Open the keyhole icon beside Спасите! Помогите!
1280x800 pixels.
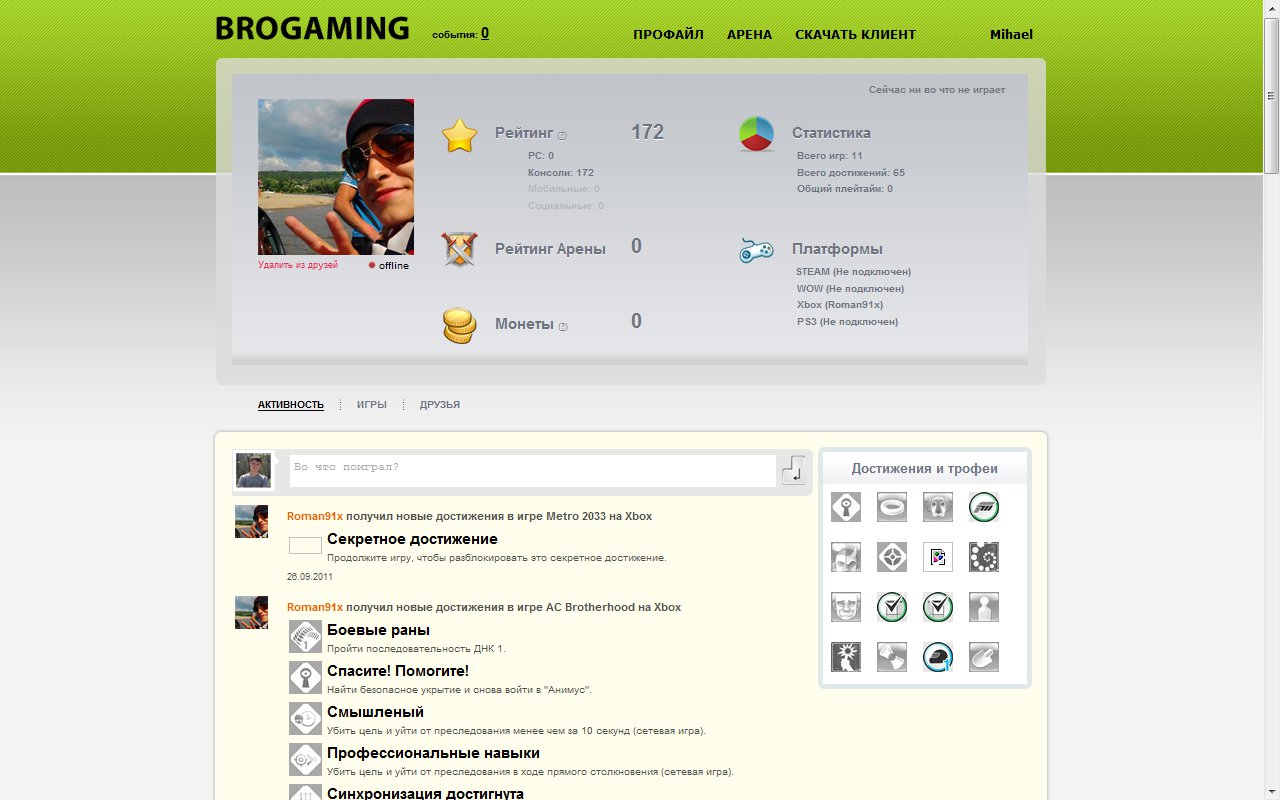305,677
